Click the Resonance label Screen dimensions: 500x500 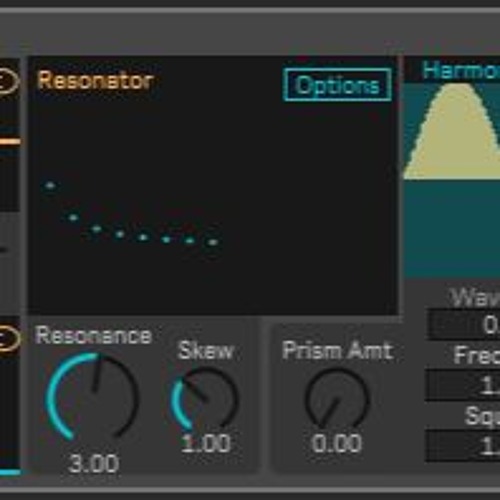[x=93, y=335]
